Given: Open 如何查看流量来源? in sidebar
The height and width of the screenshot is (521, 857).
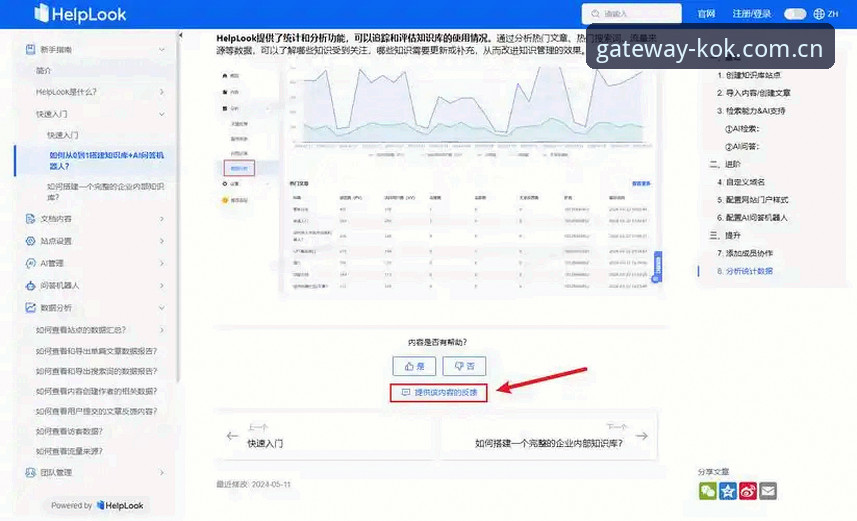Looking at the screenshot, I should pos(69,452).
